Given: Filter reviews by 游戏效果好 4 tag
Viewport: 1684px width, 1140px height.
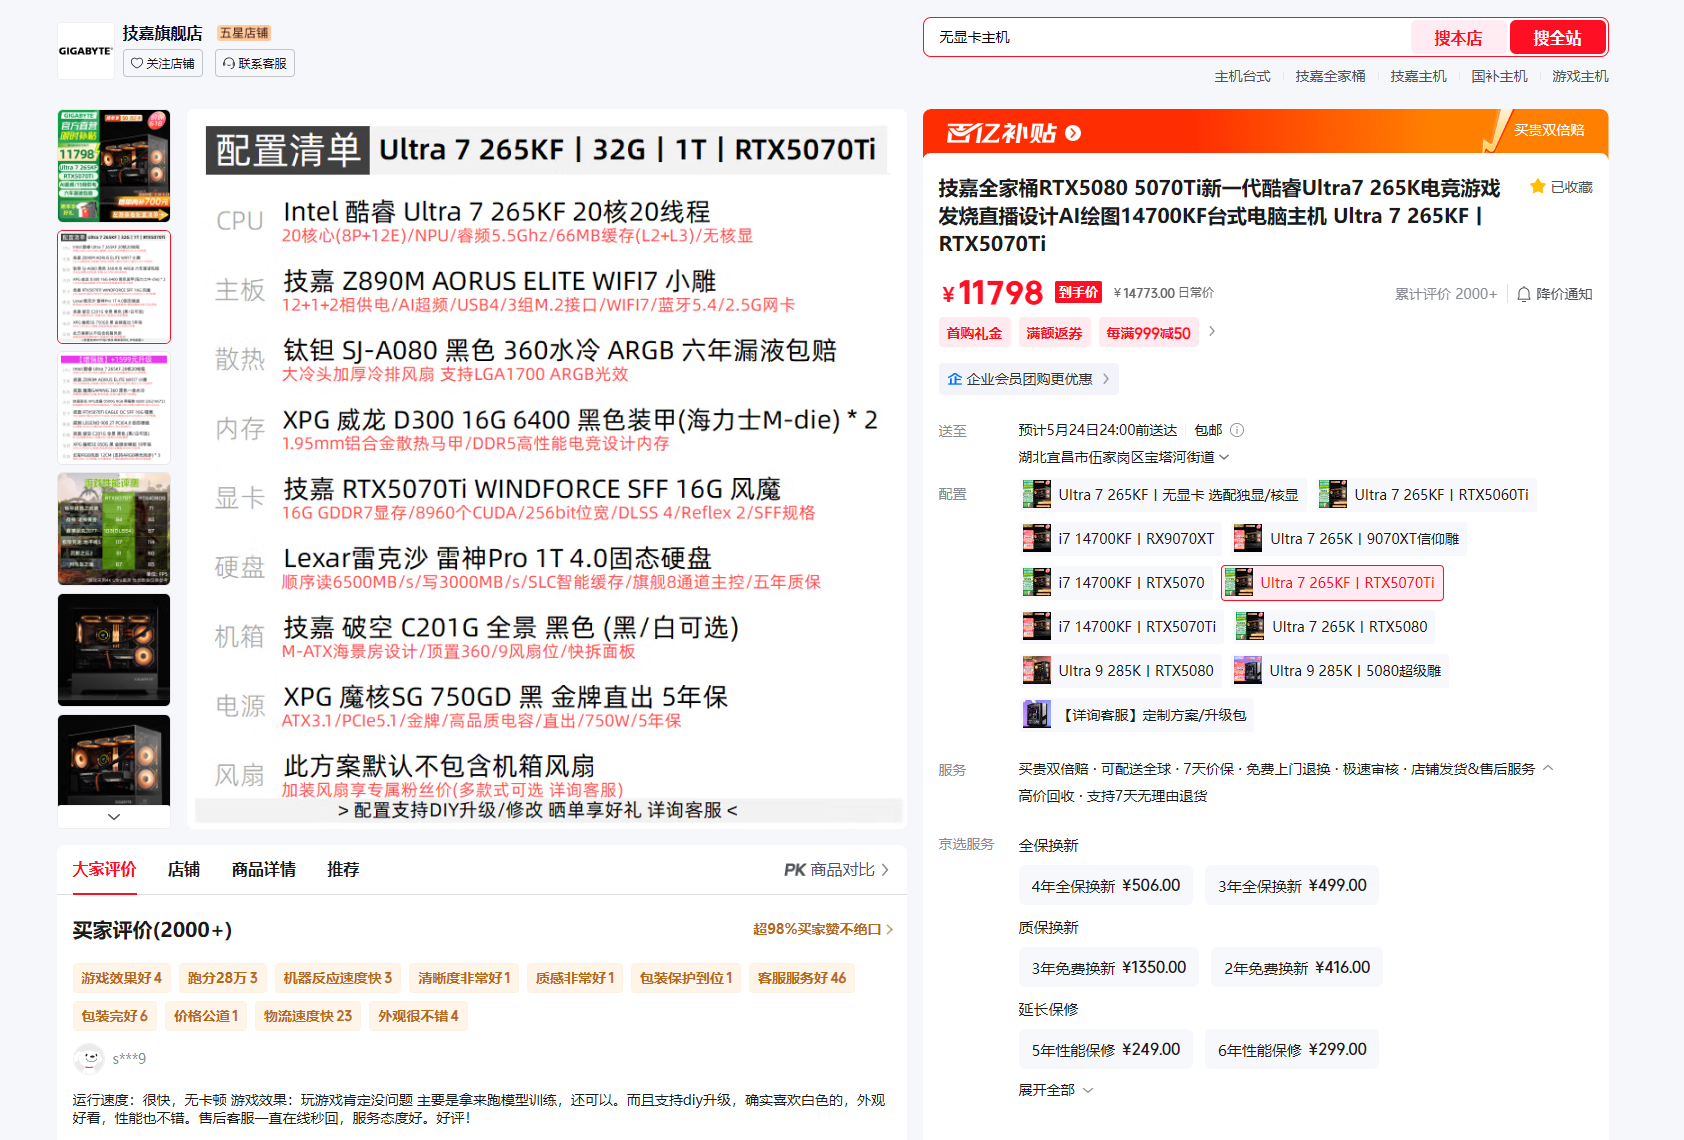Looking at the screenshot, I should [x=121, y=978].
